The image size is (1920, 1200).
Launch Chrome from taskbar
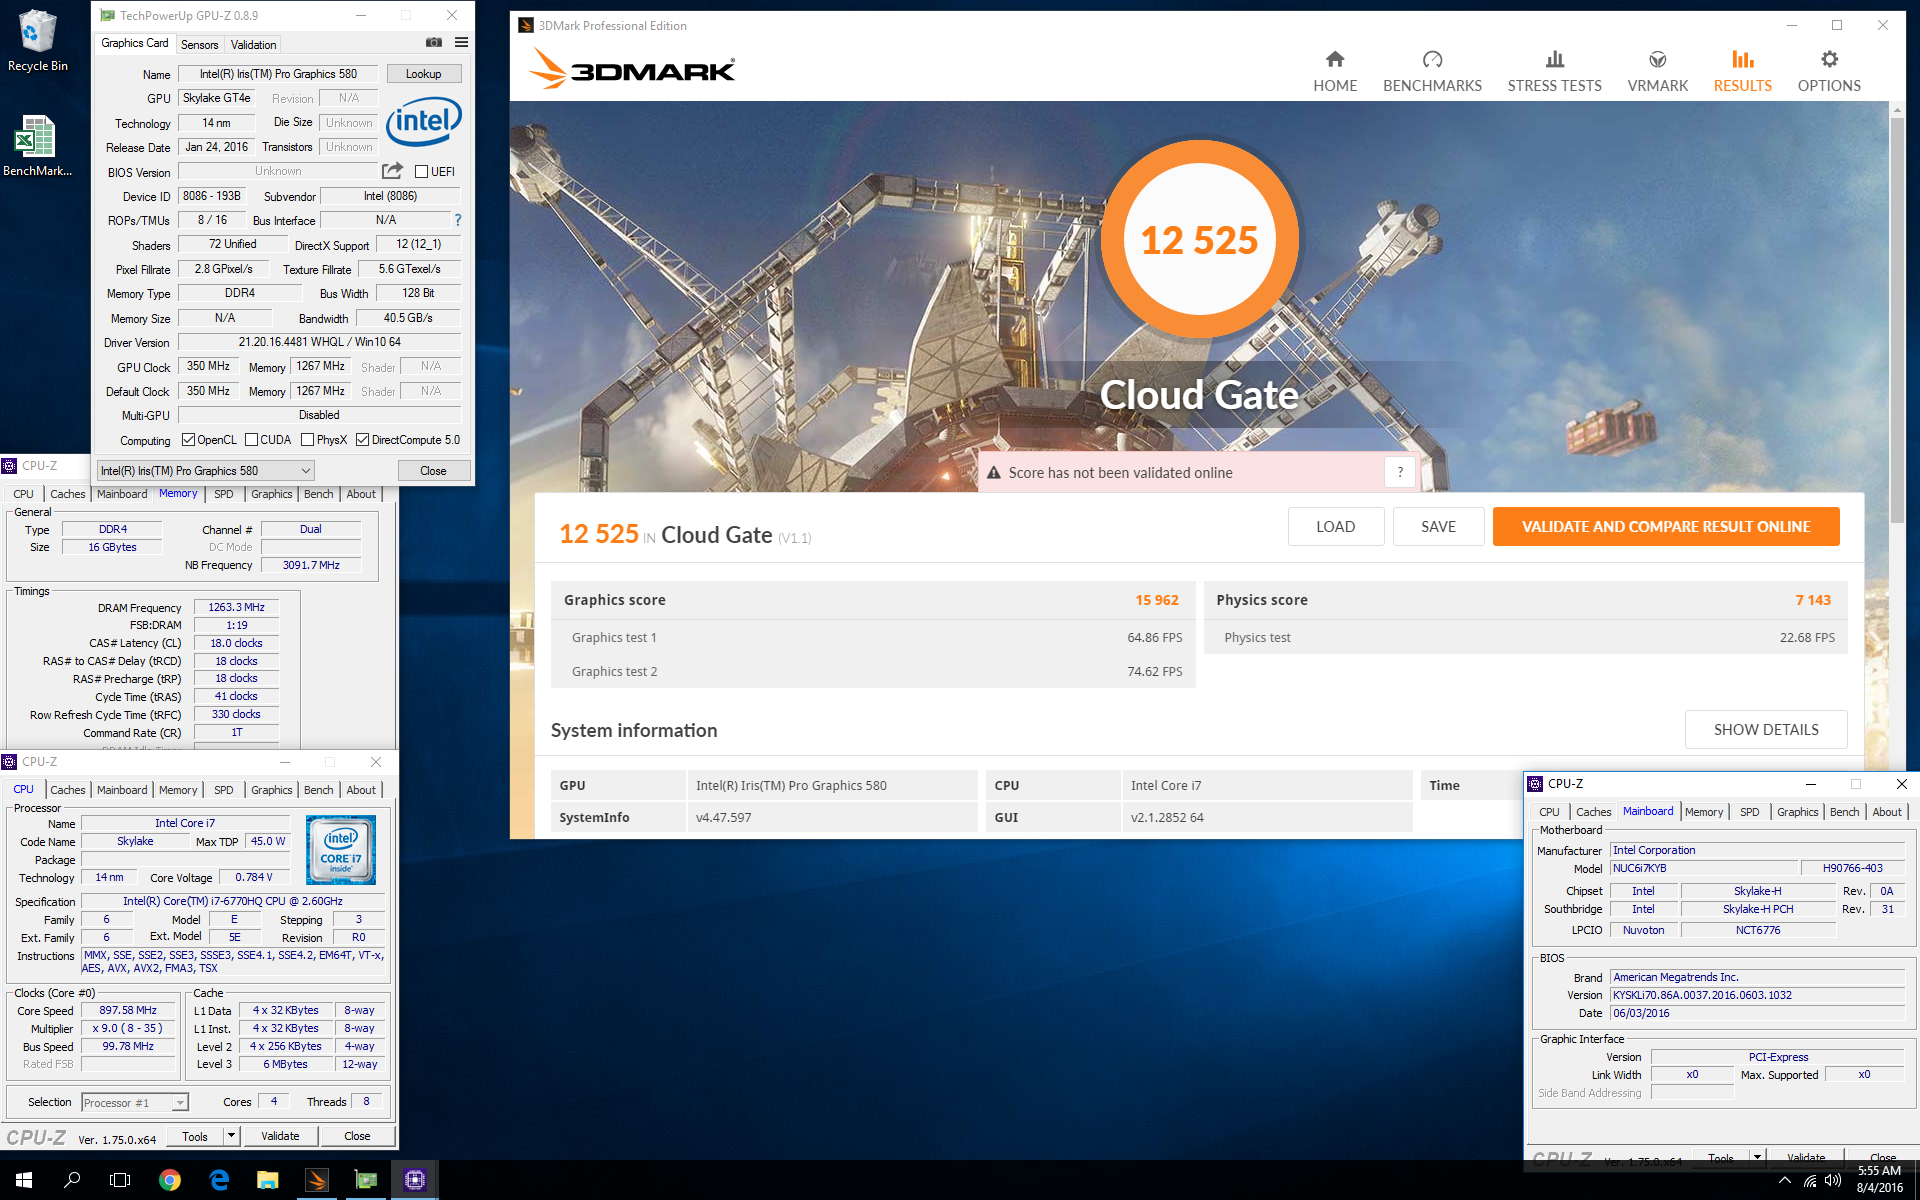point(170,1180)
